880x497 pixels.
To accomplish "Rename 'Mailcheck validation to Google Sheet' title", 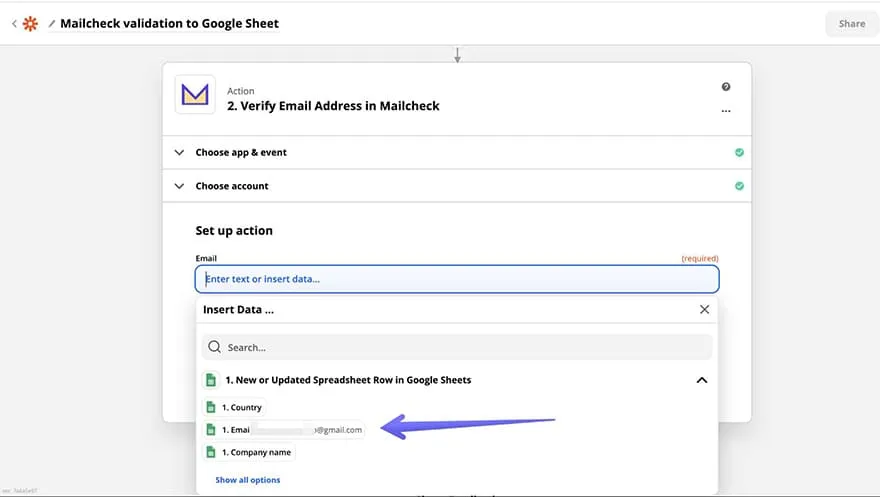I will pyautogui.click(x=169, y=24).
